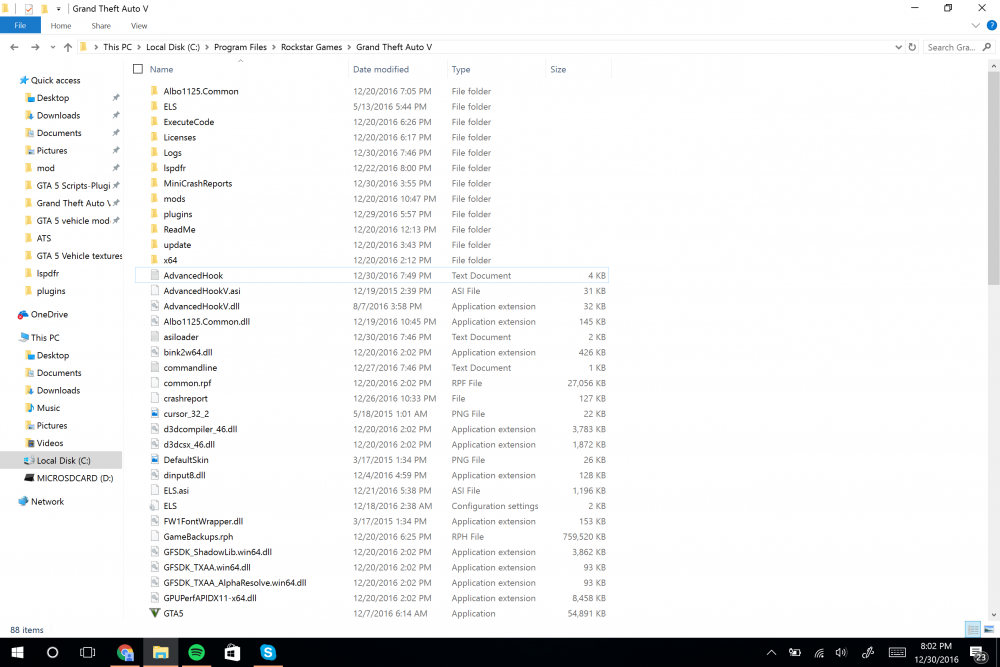The height and width of the screenshot is (667, 1000).
Task: Select OneDrive in the navigation pane
Action: tap(49, 314)
